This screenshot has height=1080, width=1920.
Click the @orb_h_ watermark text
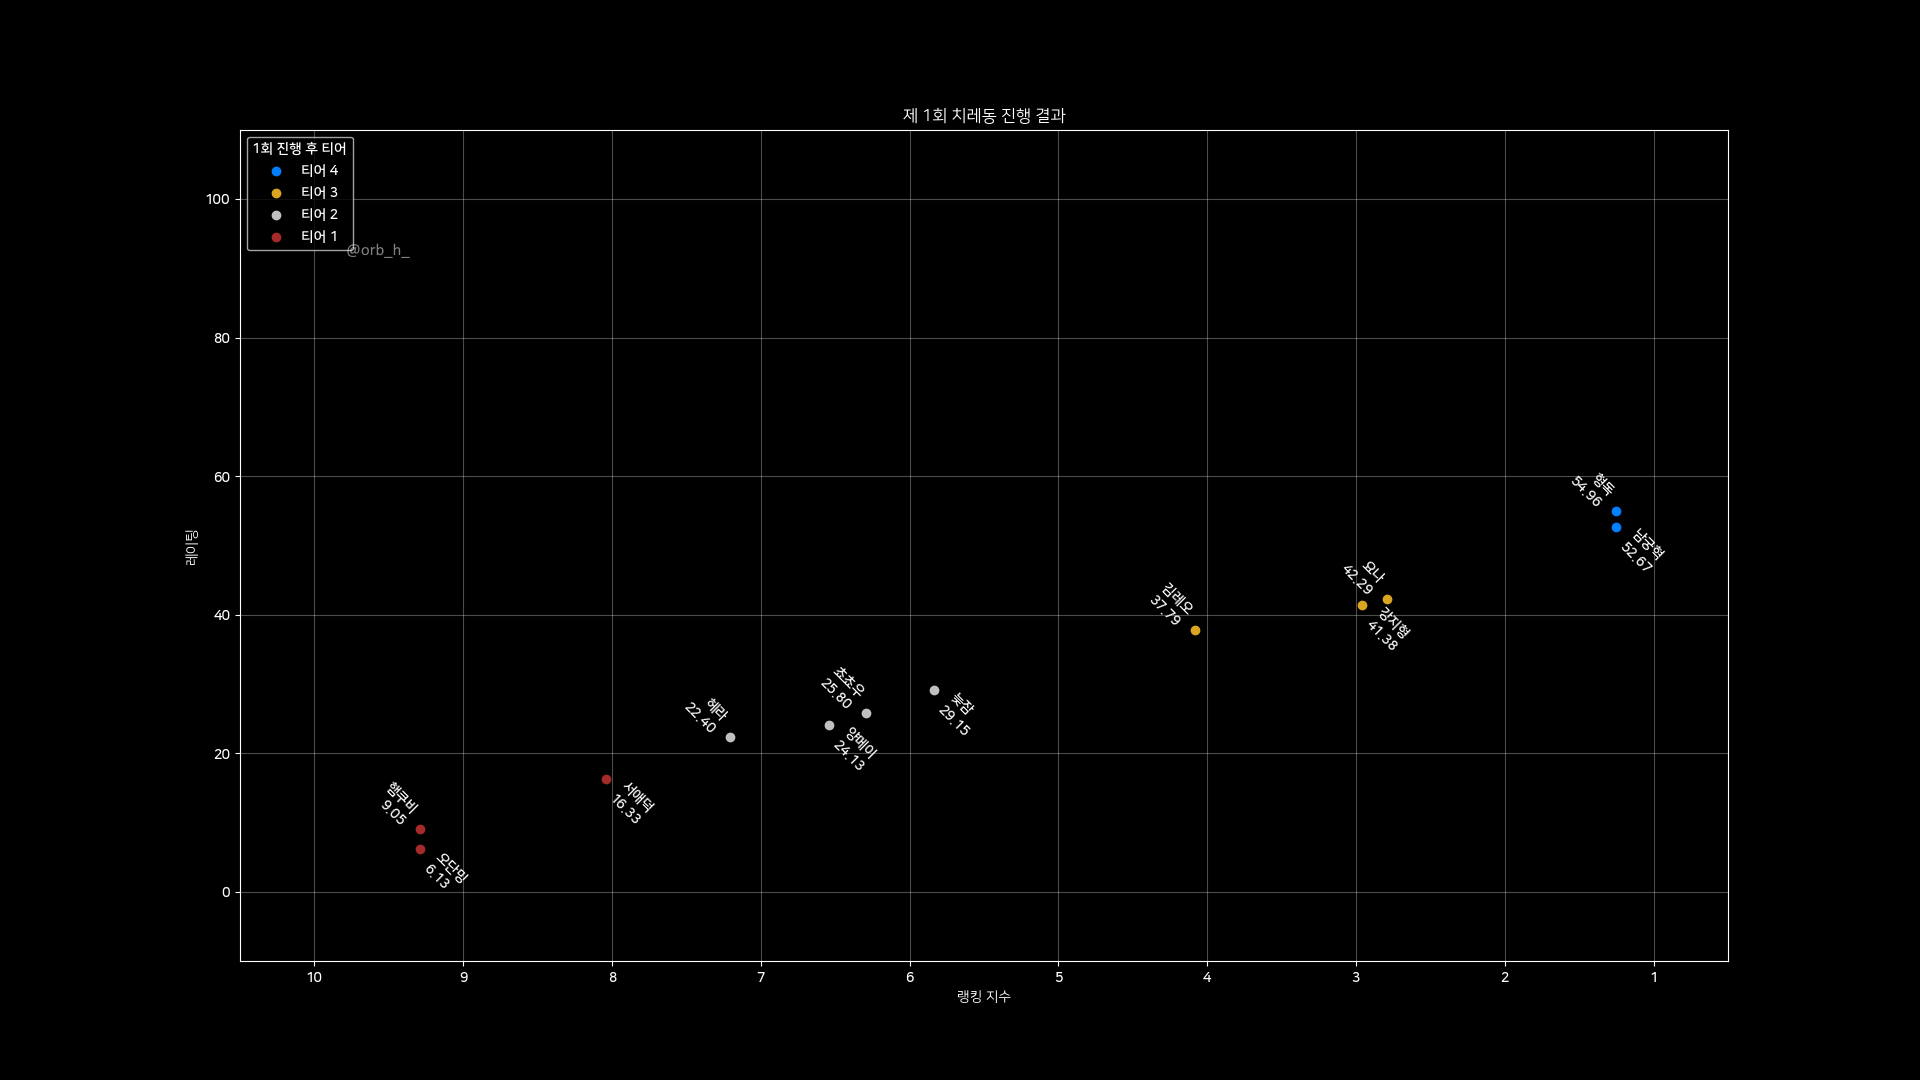click(x=378, y=251)
